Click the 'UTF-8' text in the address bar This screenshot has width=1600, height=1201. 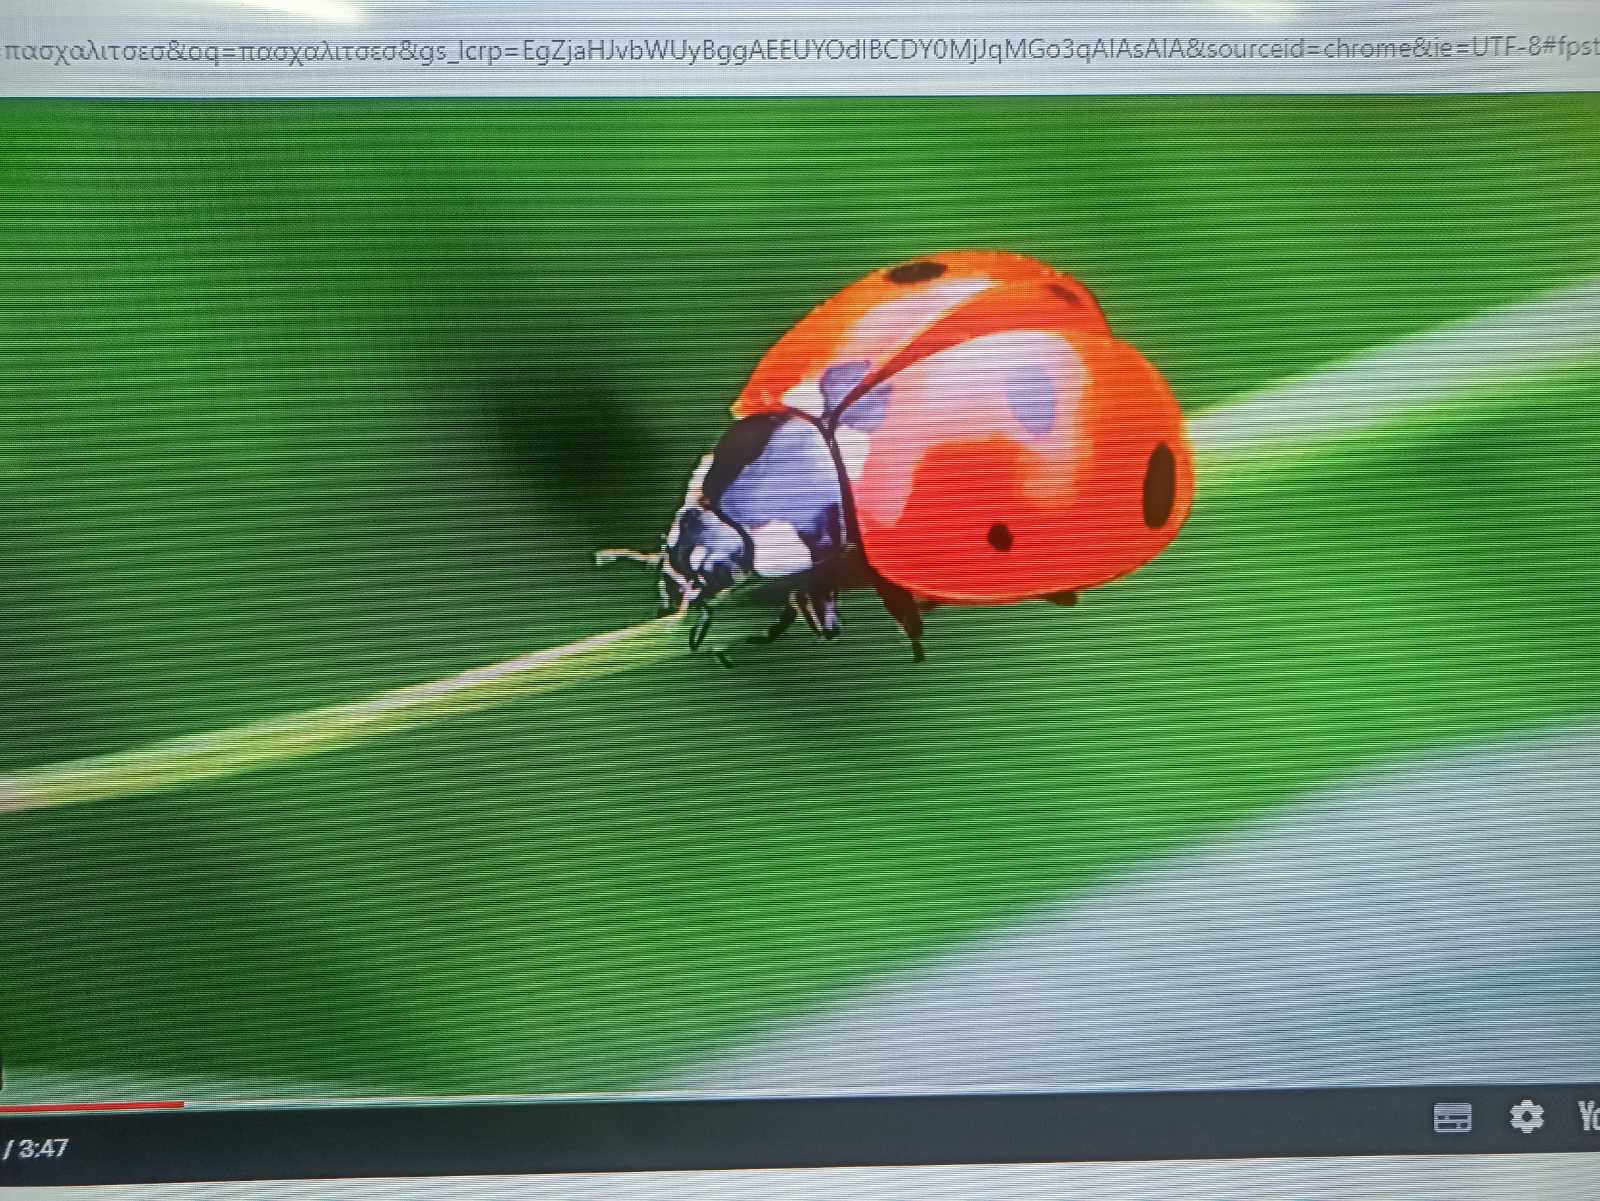1500,47
